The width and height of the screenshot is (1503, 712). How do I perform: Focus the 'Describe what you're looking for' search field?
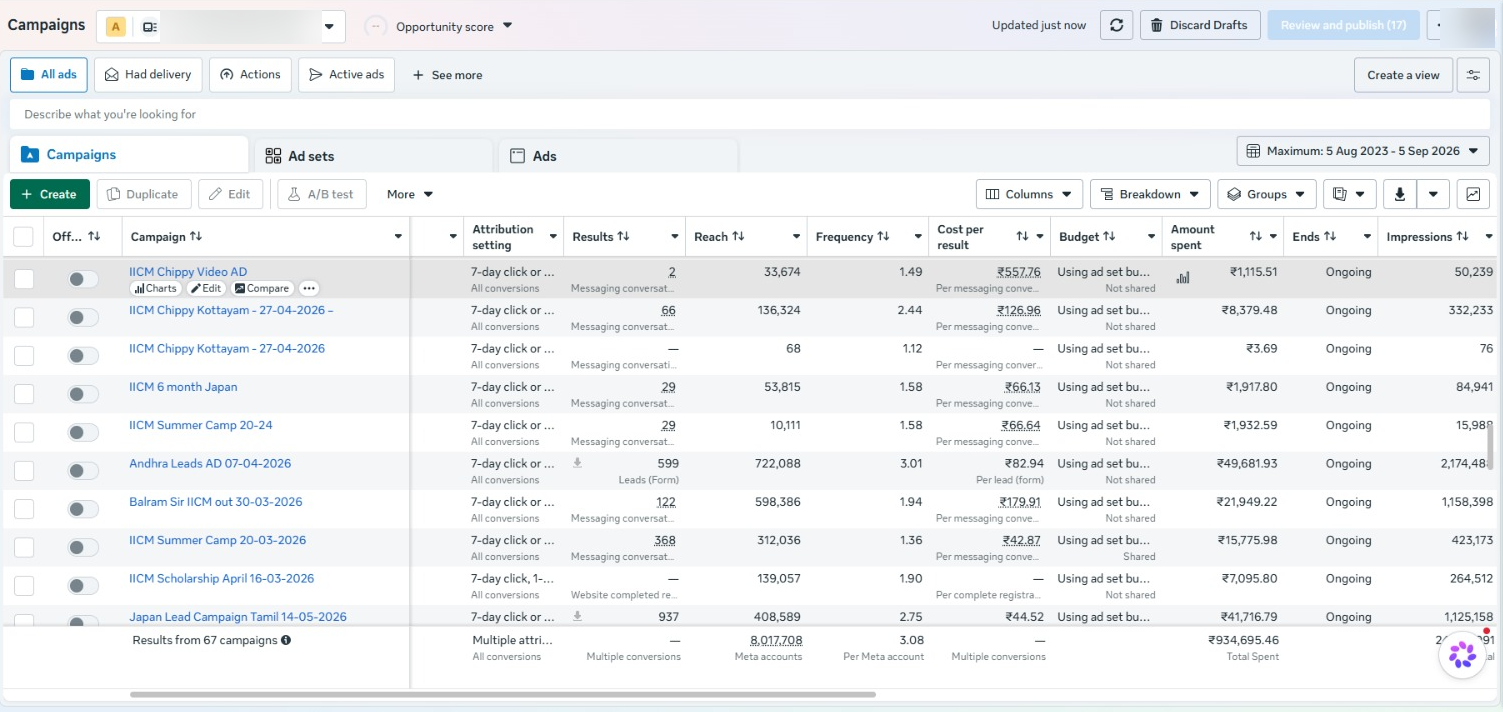(x=750, y=114)
